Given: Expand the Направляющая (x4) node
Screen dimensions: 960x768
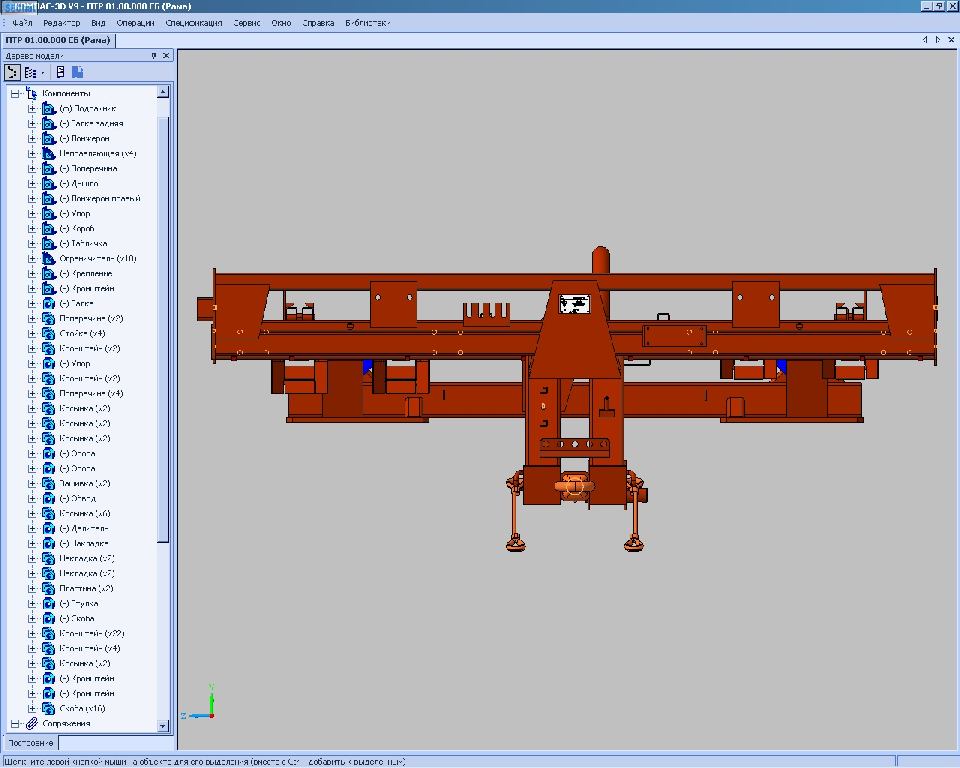Looking at the screenshot, I should 31,154.
